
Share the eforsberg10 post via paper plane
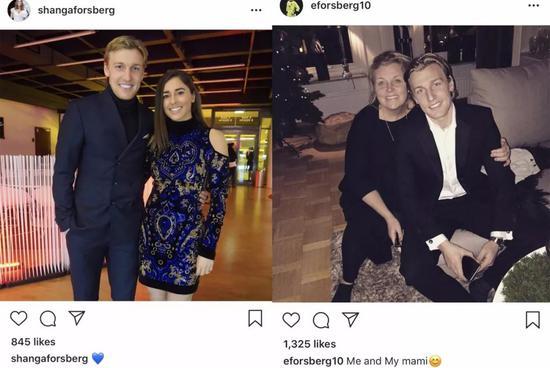click(350, 319)
